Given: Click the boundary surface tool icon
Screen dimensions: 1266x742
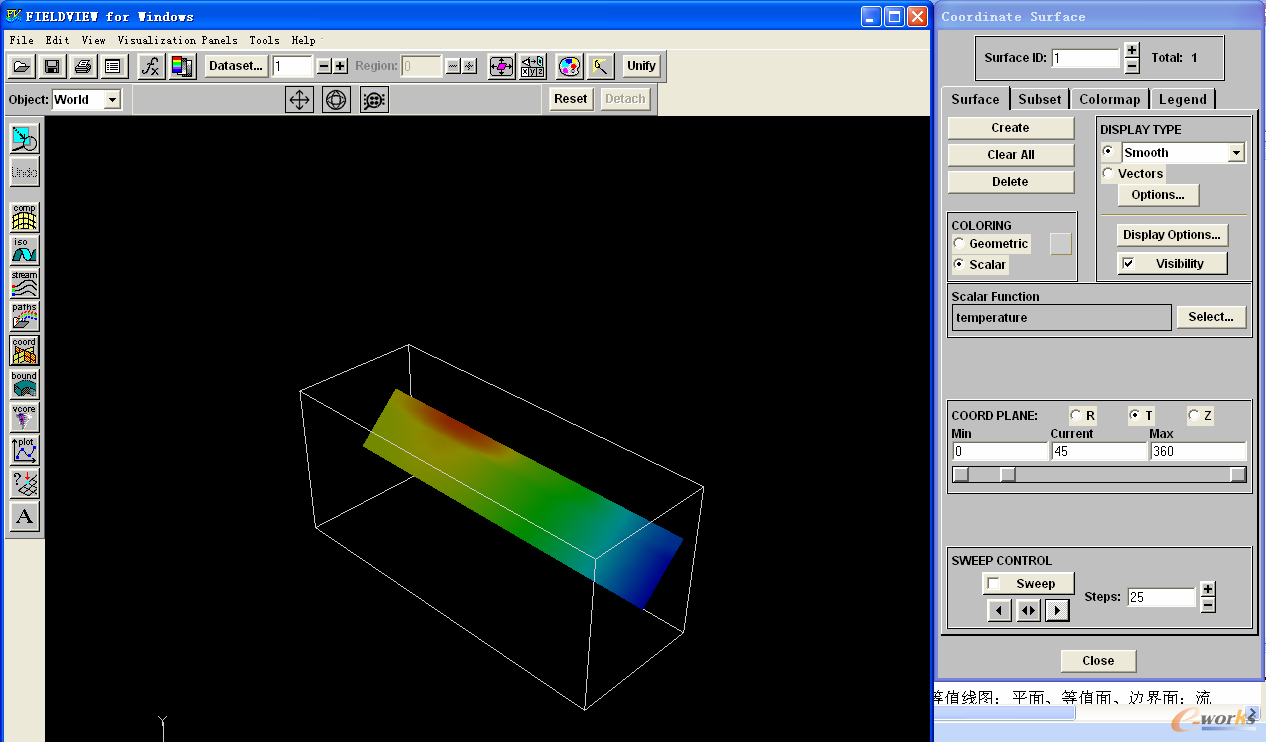Looking at the screenshot, I should [x=24, y=384].
